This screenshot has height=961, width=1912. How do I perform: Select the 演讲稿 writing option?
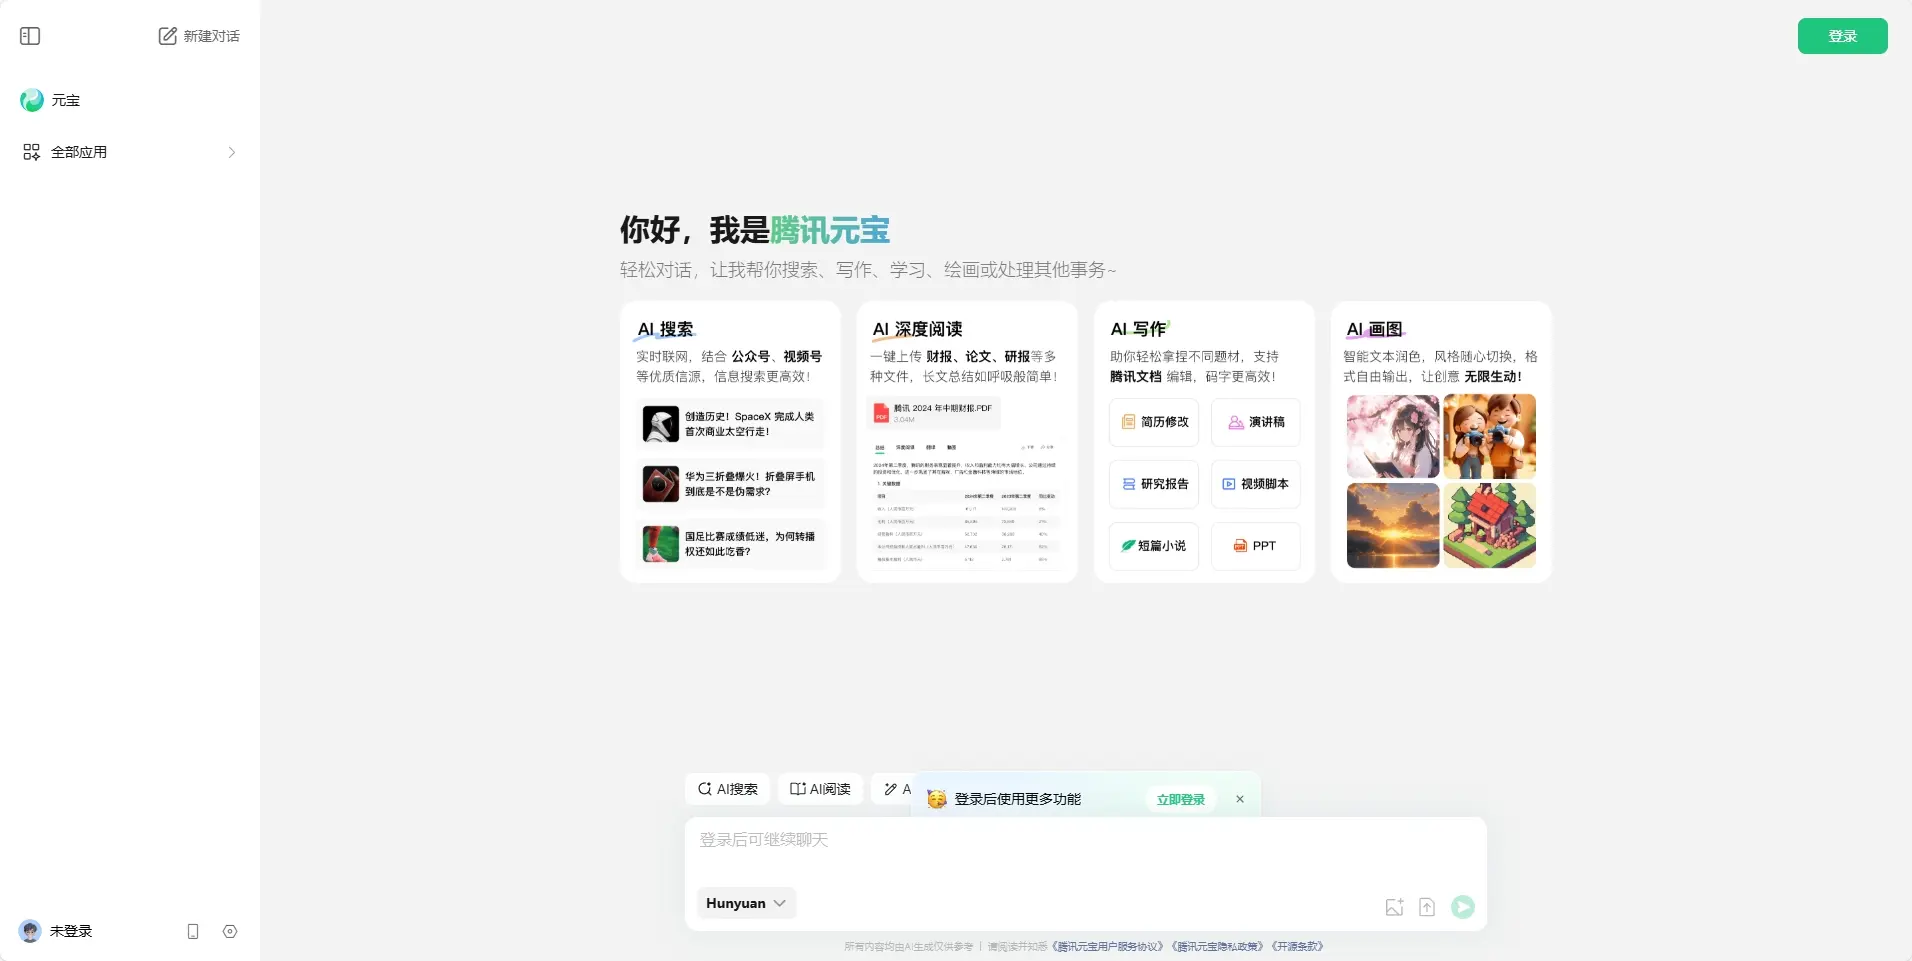point(1255,422)
